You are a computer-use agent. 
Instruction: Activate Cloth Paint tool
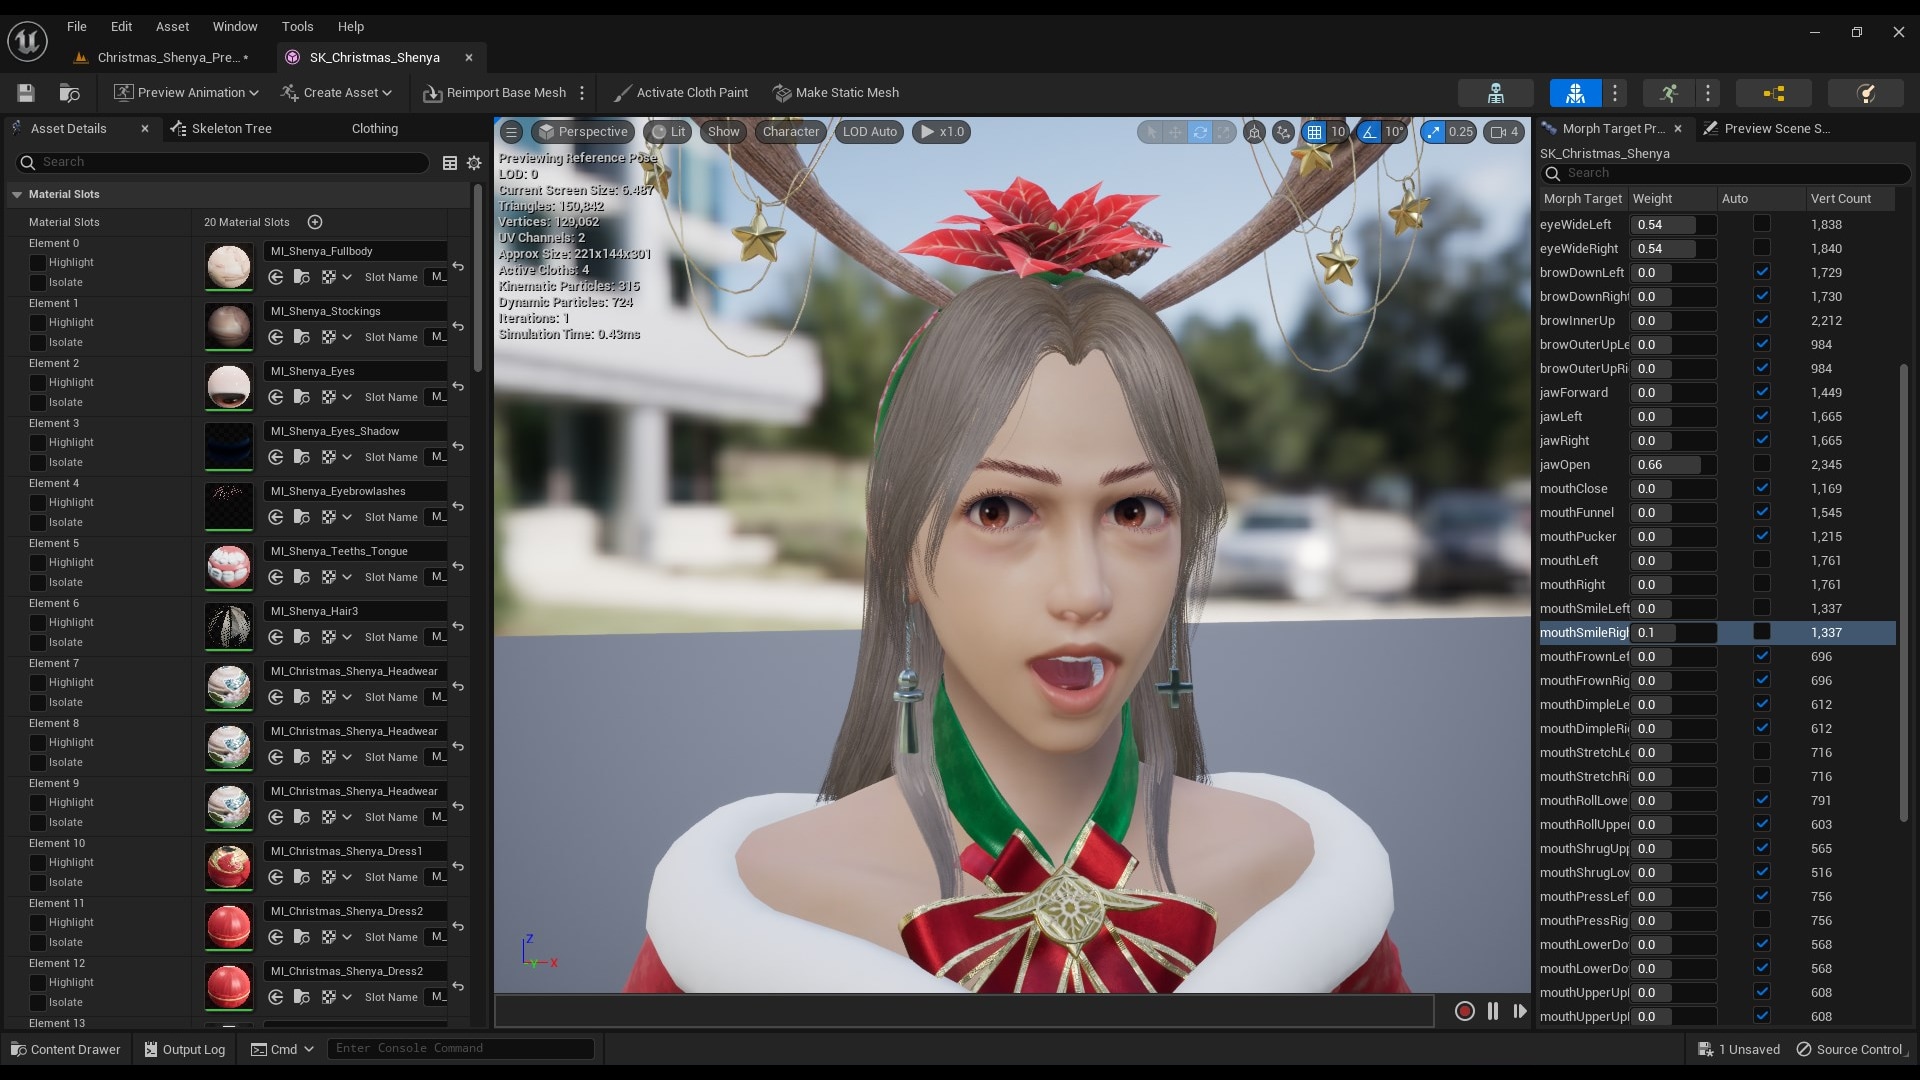click(x=681, y=92)
